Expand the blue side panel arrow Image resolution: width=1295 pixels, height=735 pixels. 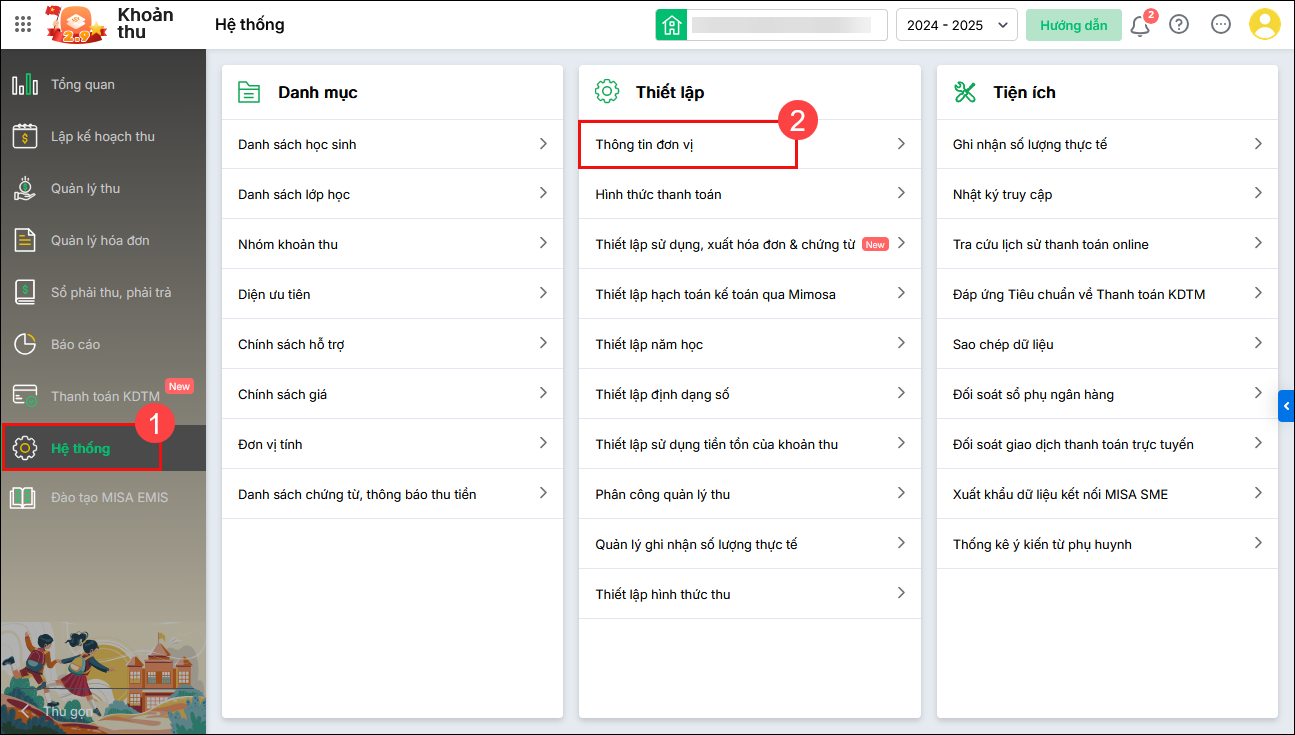tap(1286, 406)
